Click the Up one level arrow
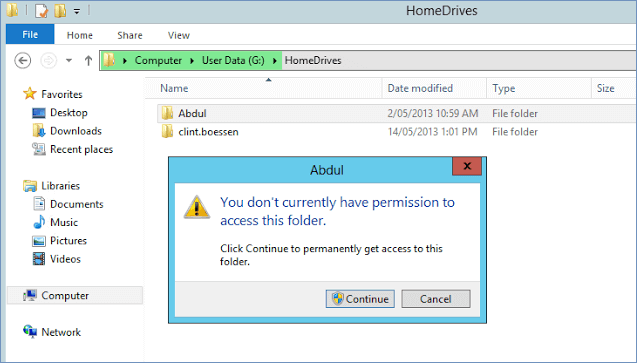 (88, 60)
